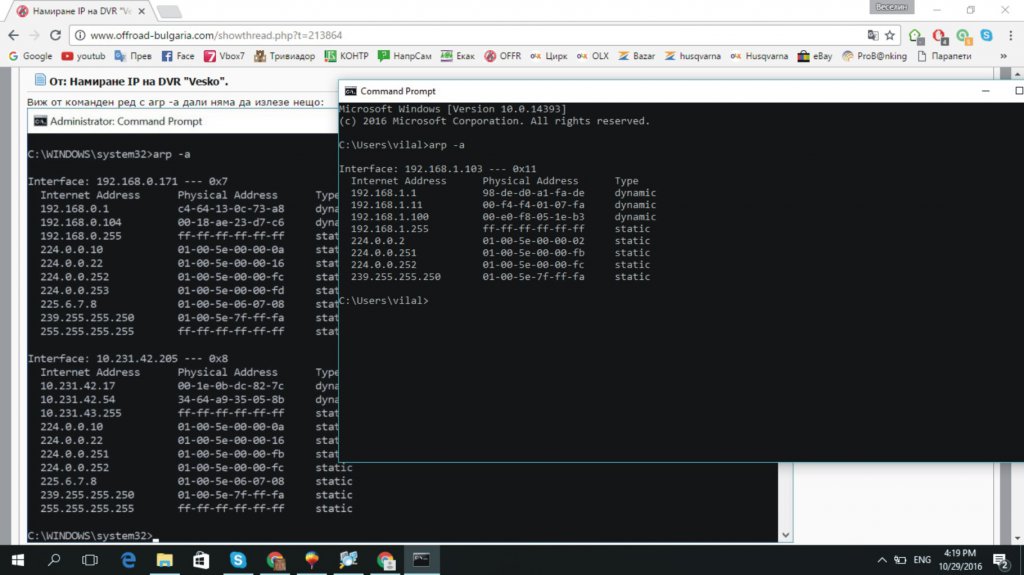1024x575 pixels.
Task: Open the Тривиадор bookmark
Action: [x=284, y=56]
